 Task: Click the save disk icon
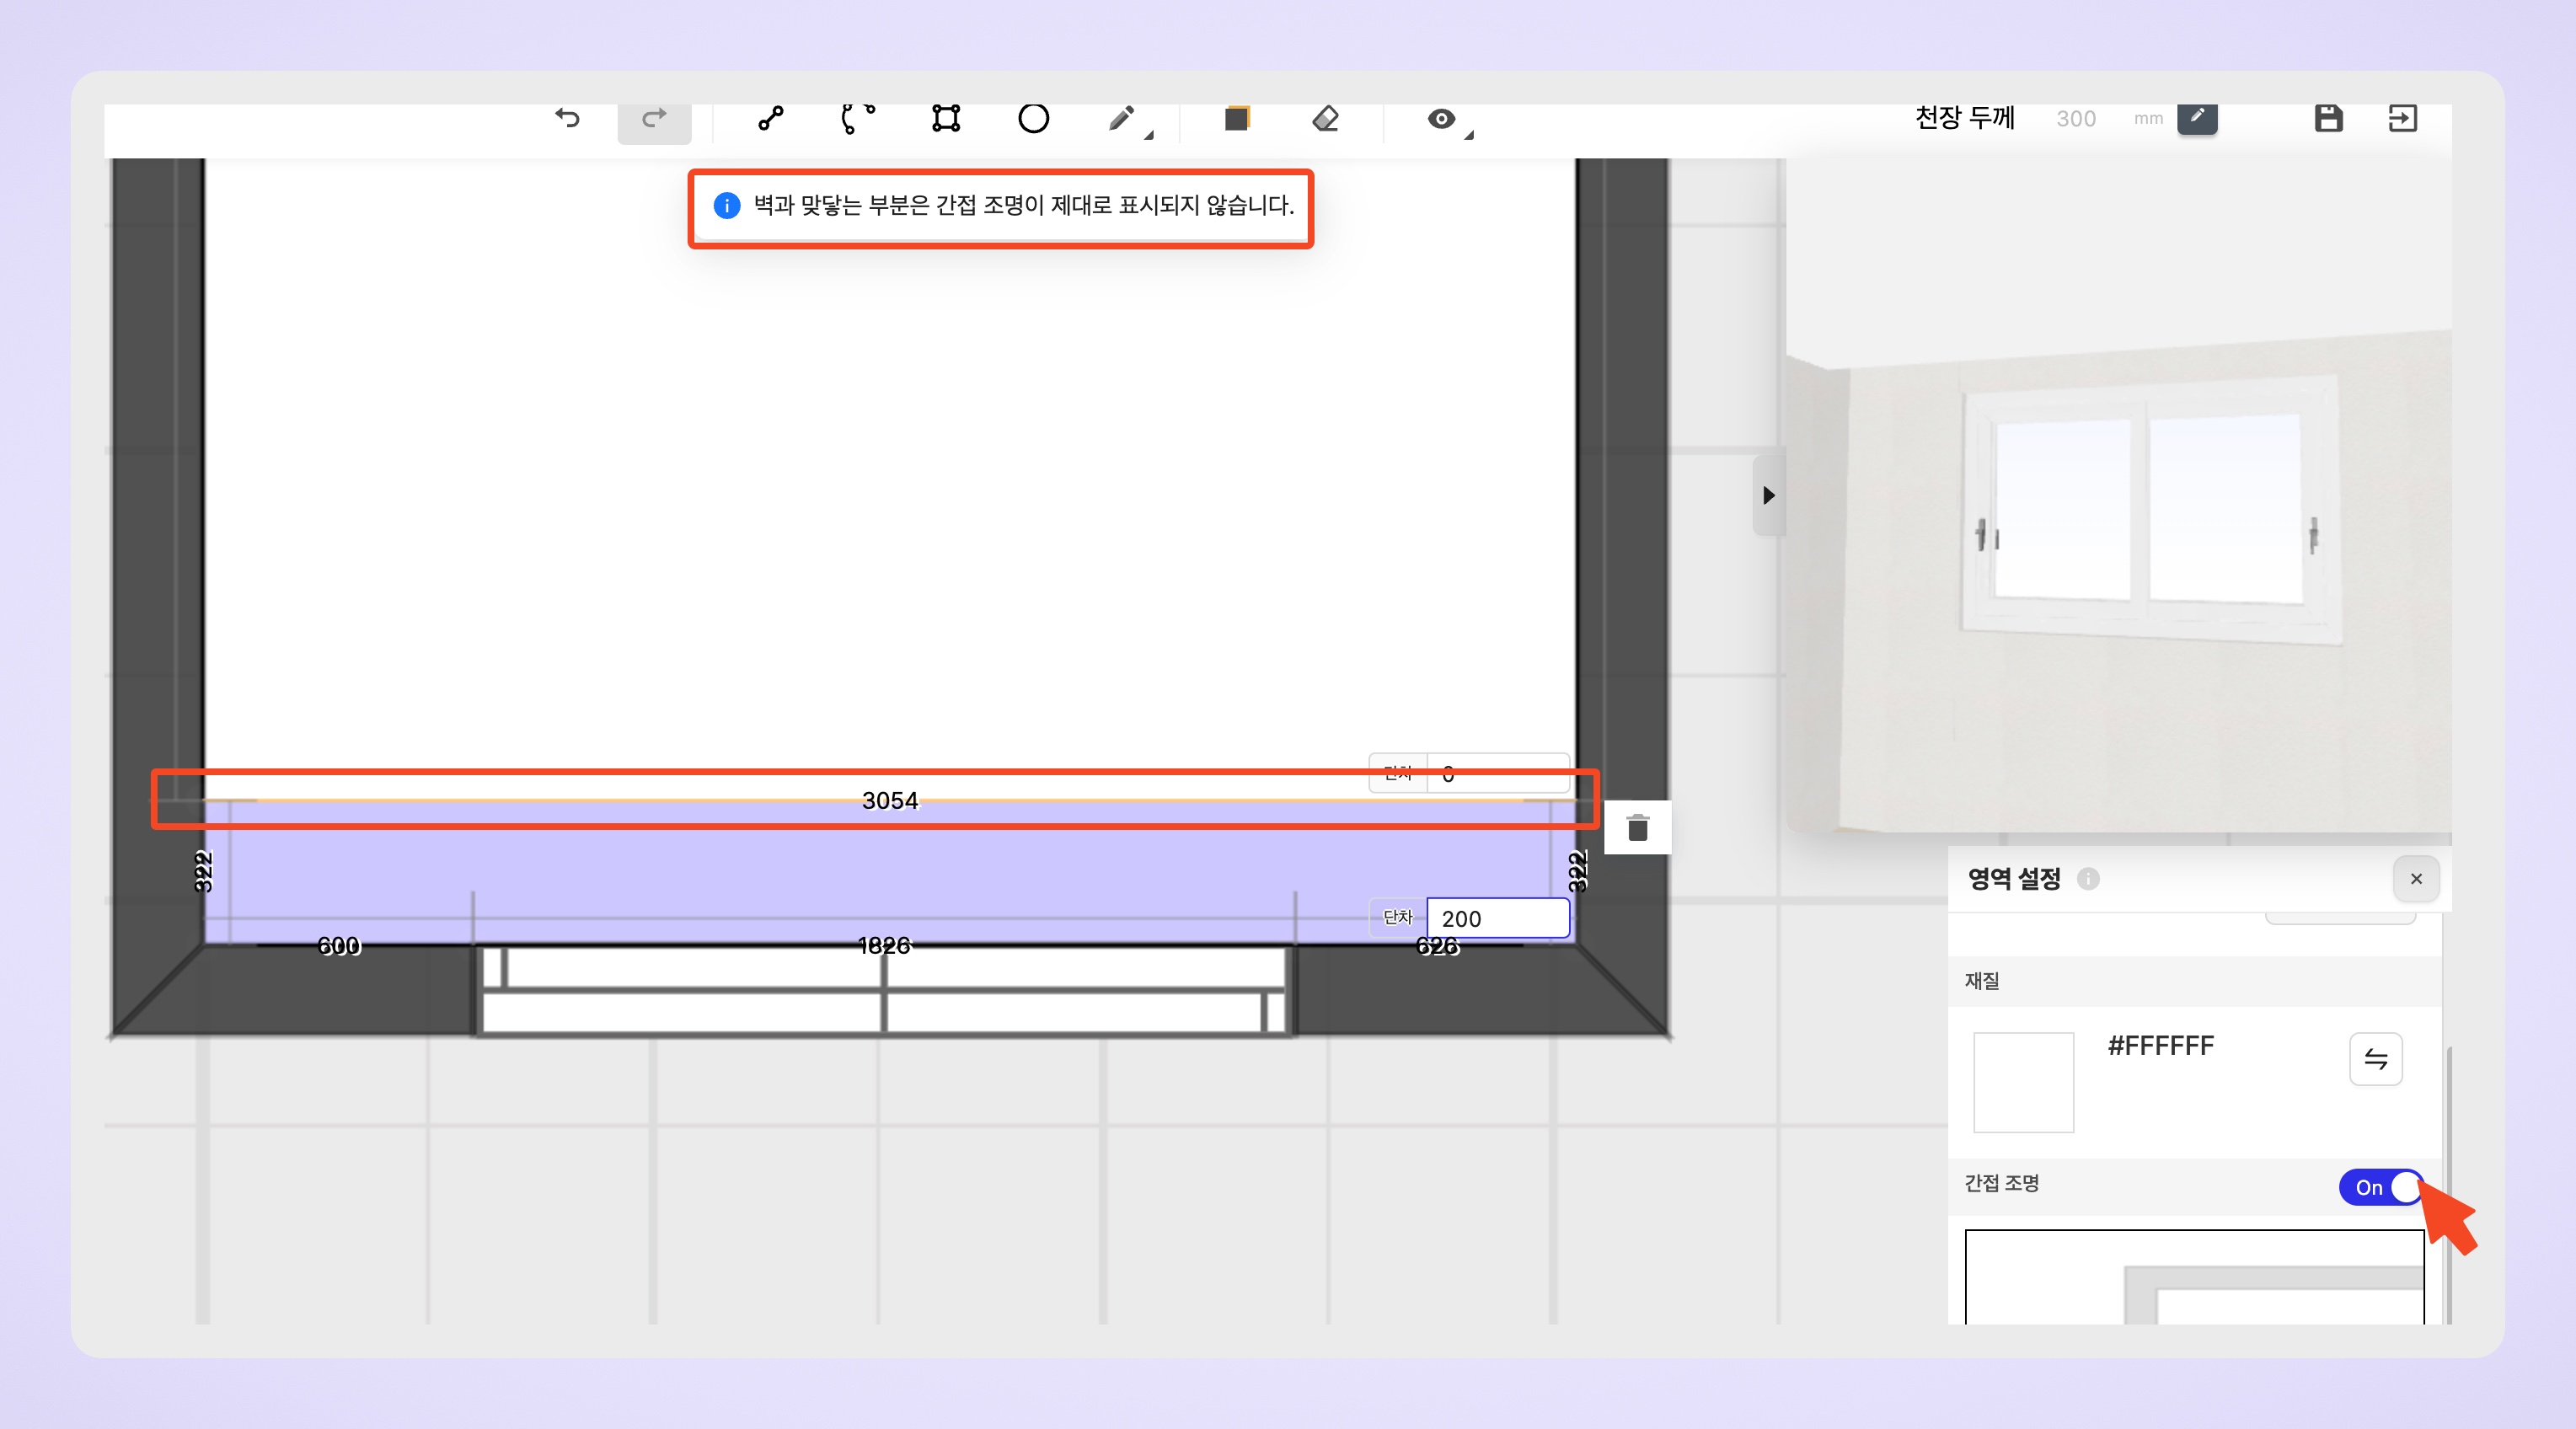2328,119
